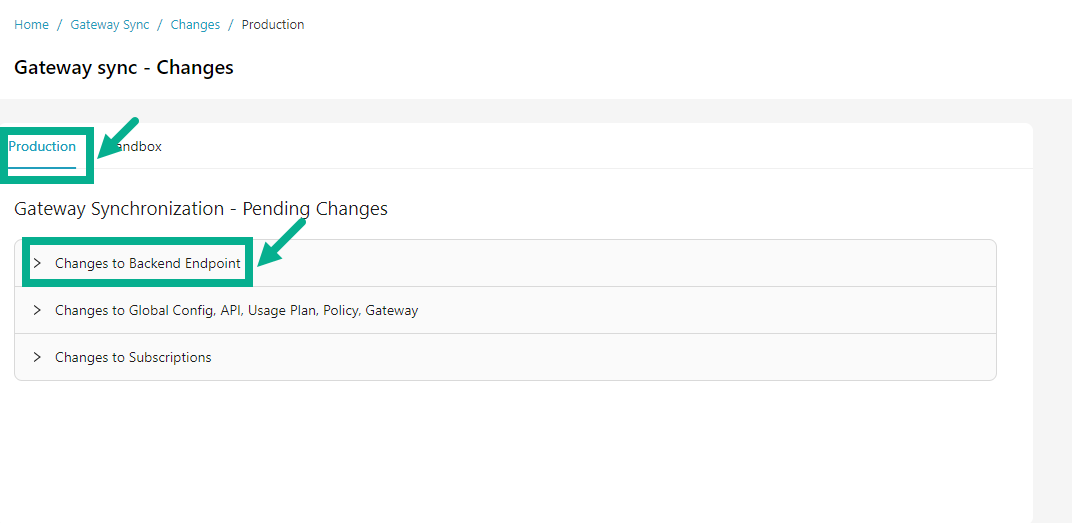Click Production text in breadcrumb trail
The height and width of the screenshot is (523, 1072).
pyautogui.click(x=273, y=25)
